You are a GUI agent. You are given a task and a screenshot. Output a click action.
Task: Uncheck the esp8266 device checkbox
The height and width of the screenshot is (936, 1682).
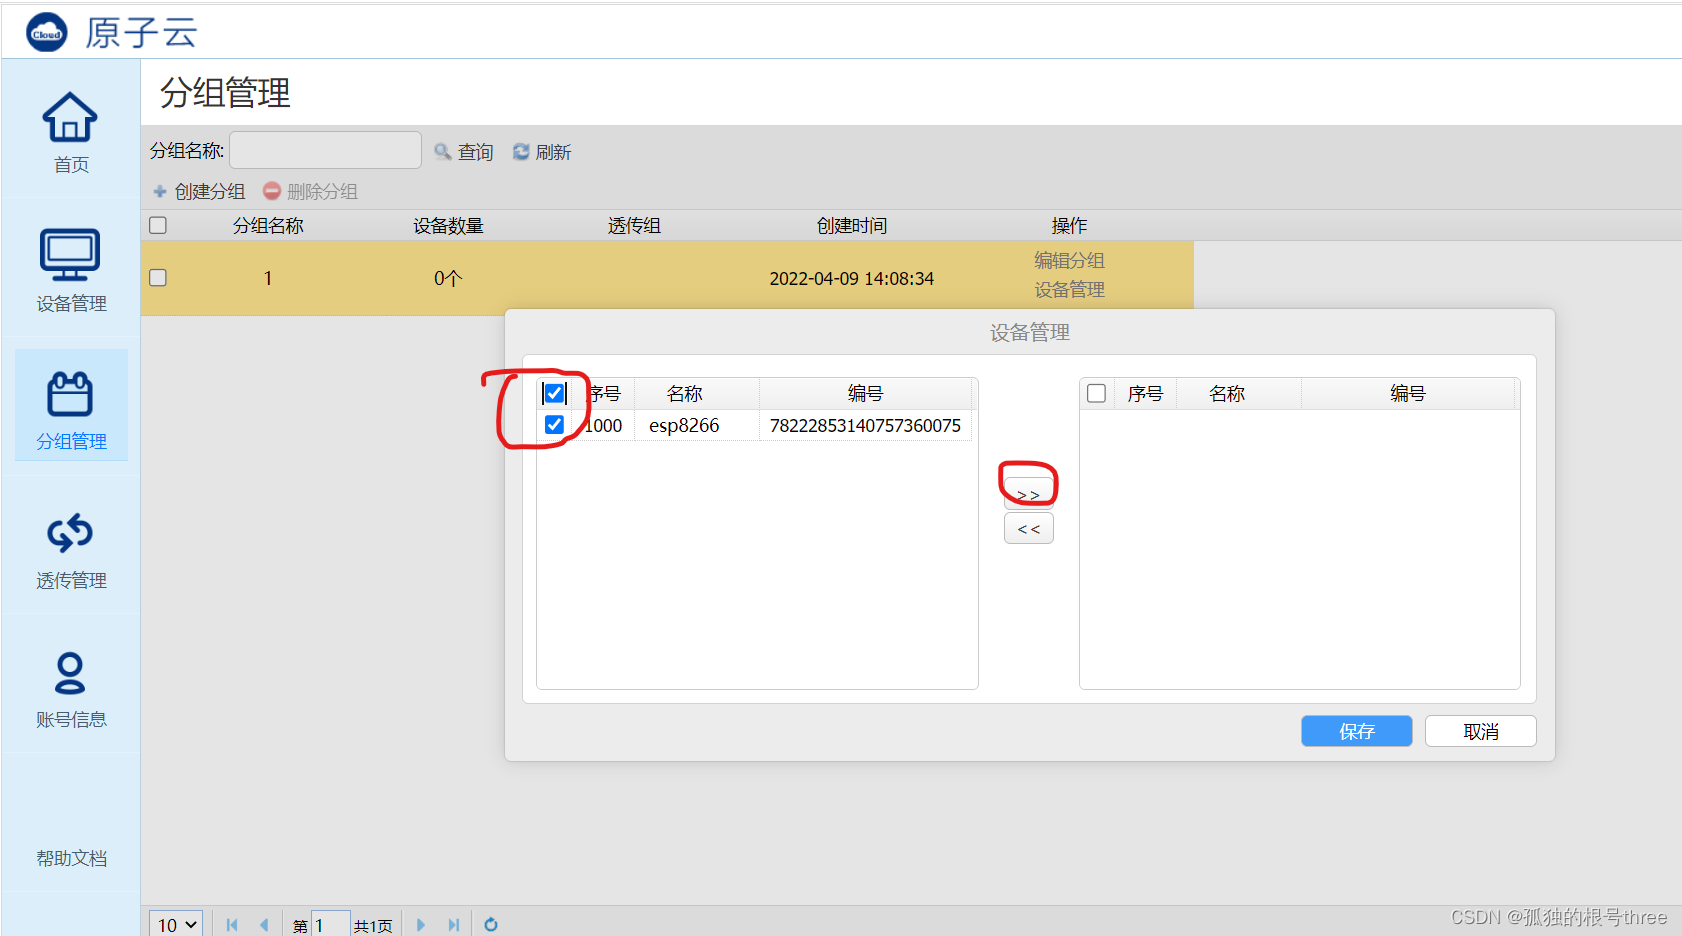click(x=554, y=425)
